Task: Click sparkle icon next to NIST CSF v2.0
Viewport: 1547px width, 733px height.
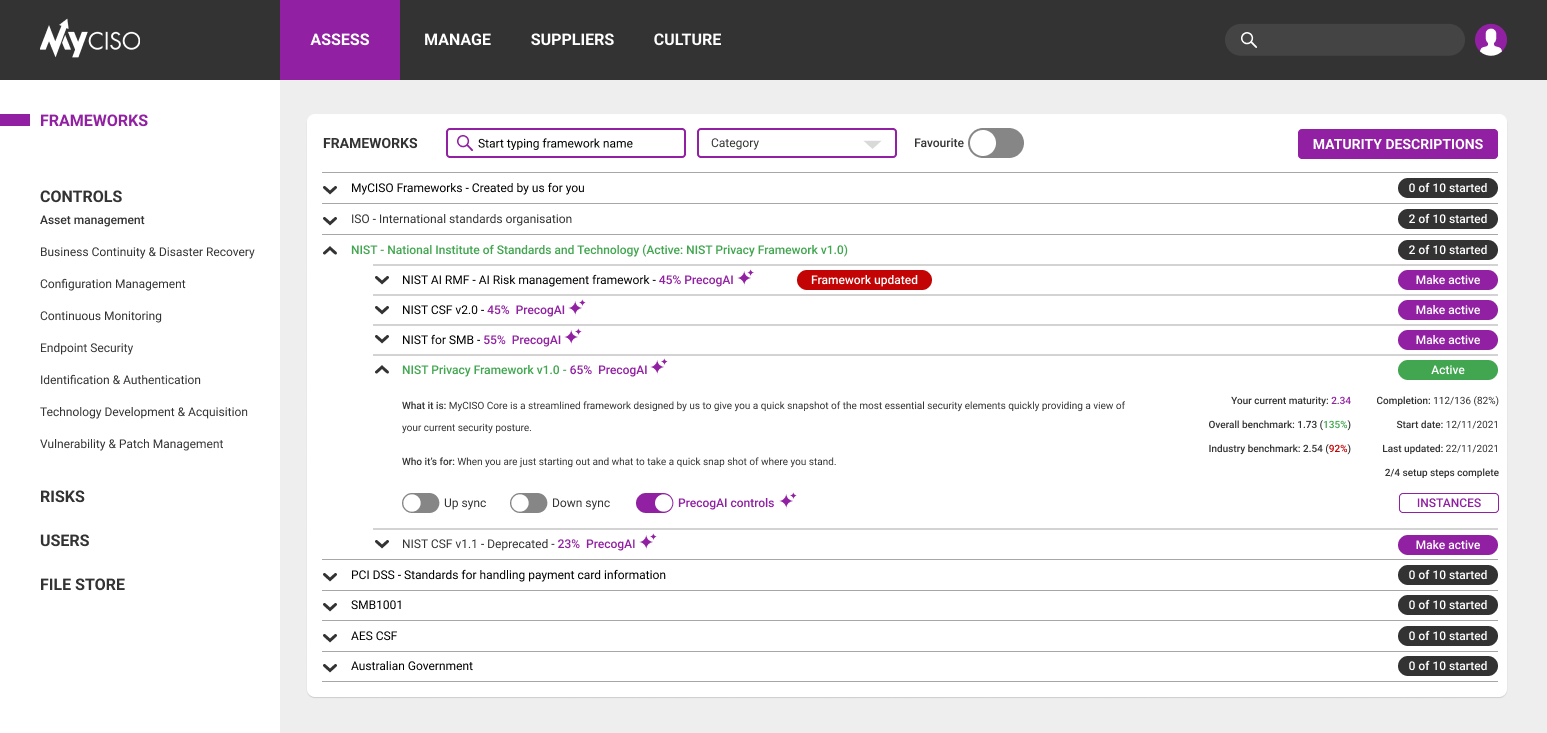Action: [576, 308]
